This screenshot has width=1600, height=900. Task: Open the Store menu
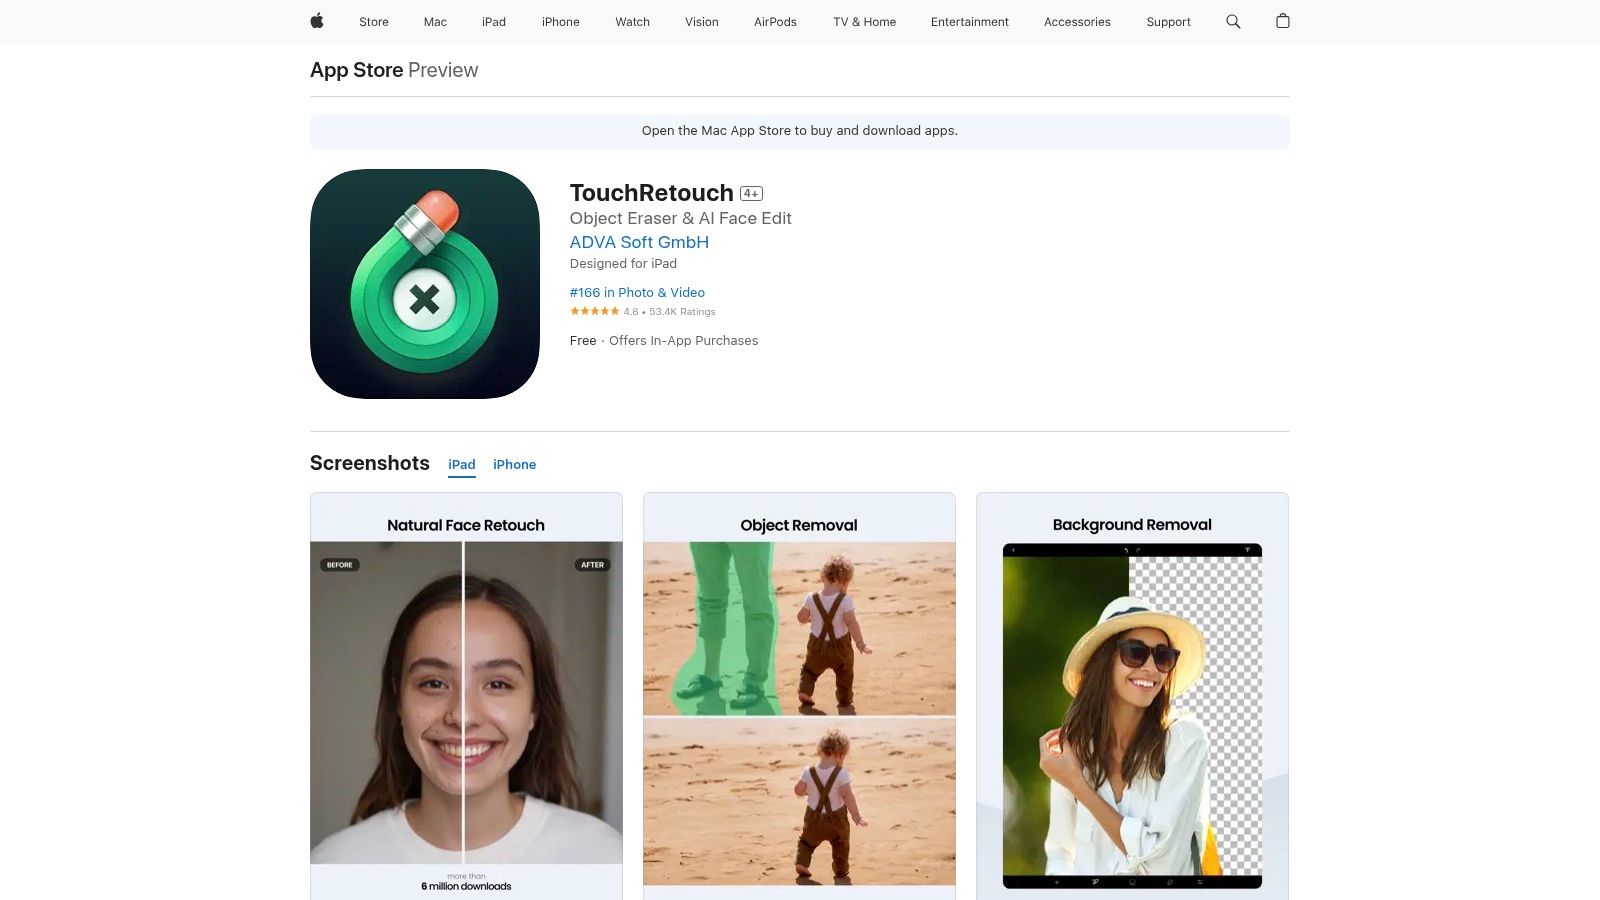(x=374, y=22)
